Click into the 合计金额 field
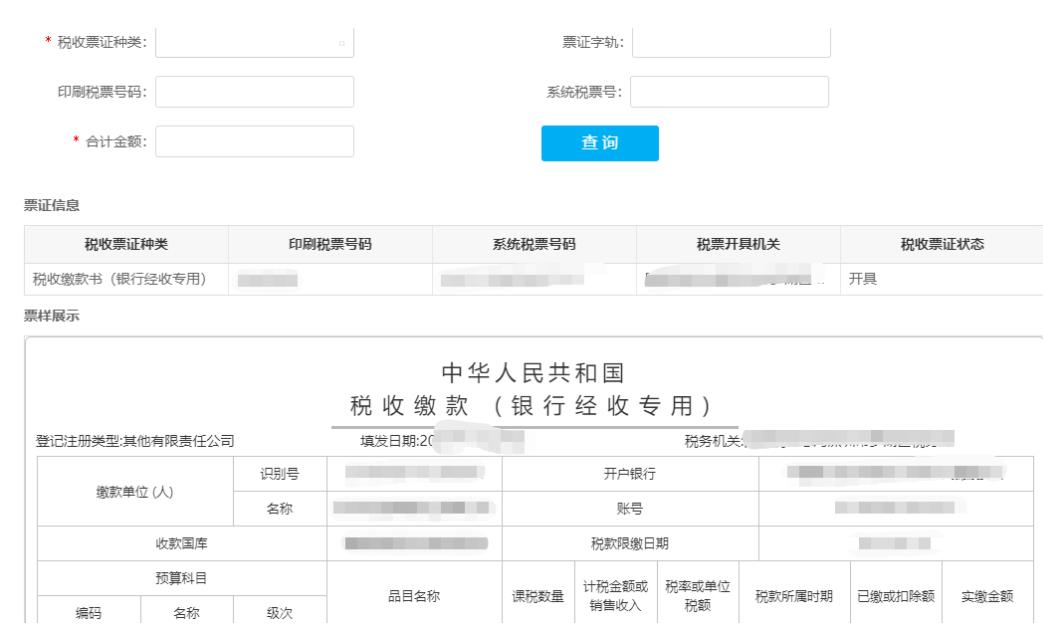The height and width of the screenshot is (625, 1043). click(x=255, y=142)
